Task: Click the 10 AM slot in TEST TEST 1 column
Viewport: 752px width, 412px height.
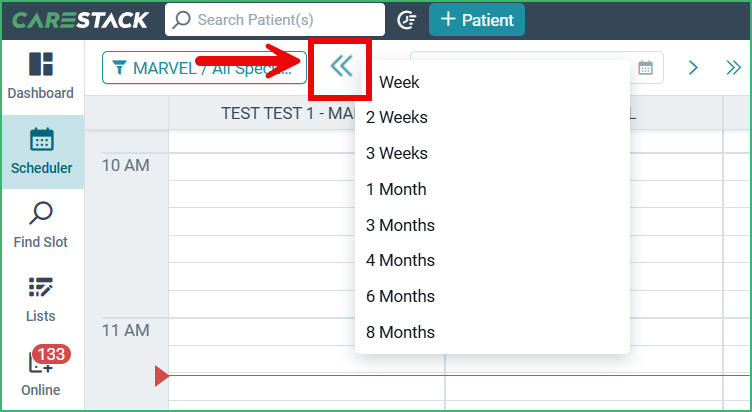Action: [x=261, y=166]
